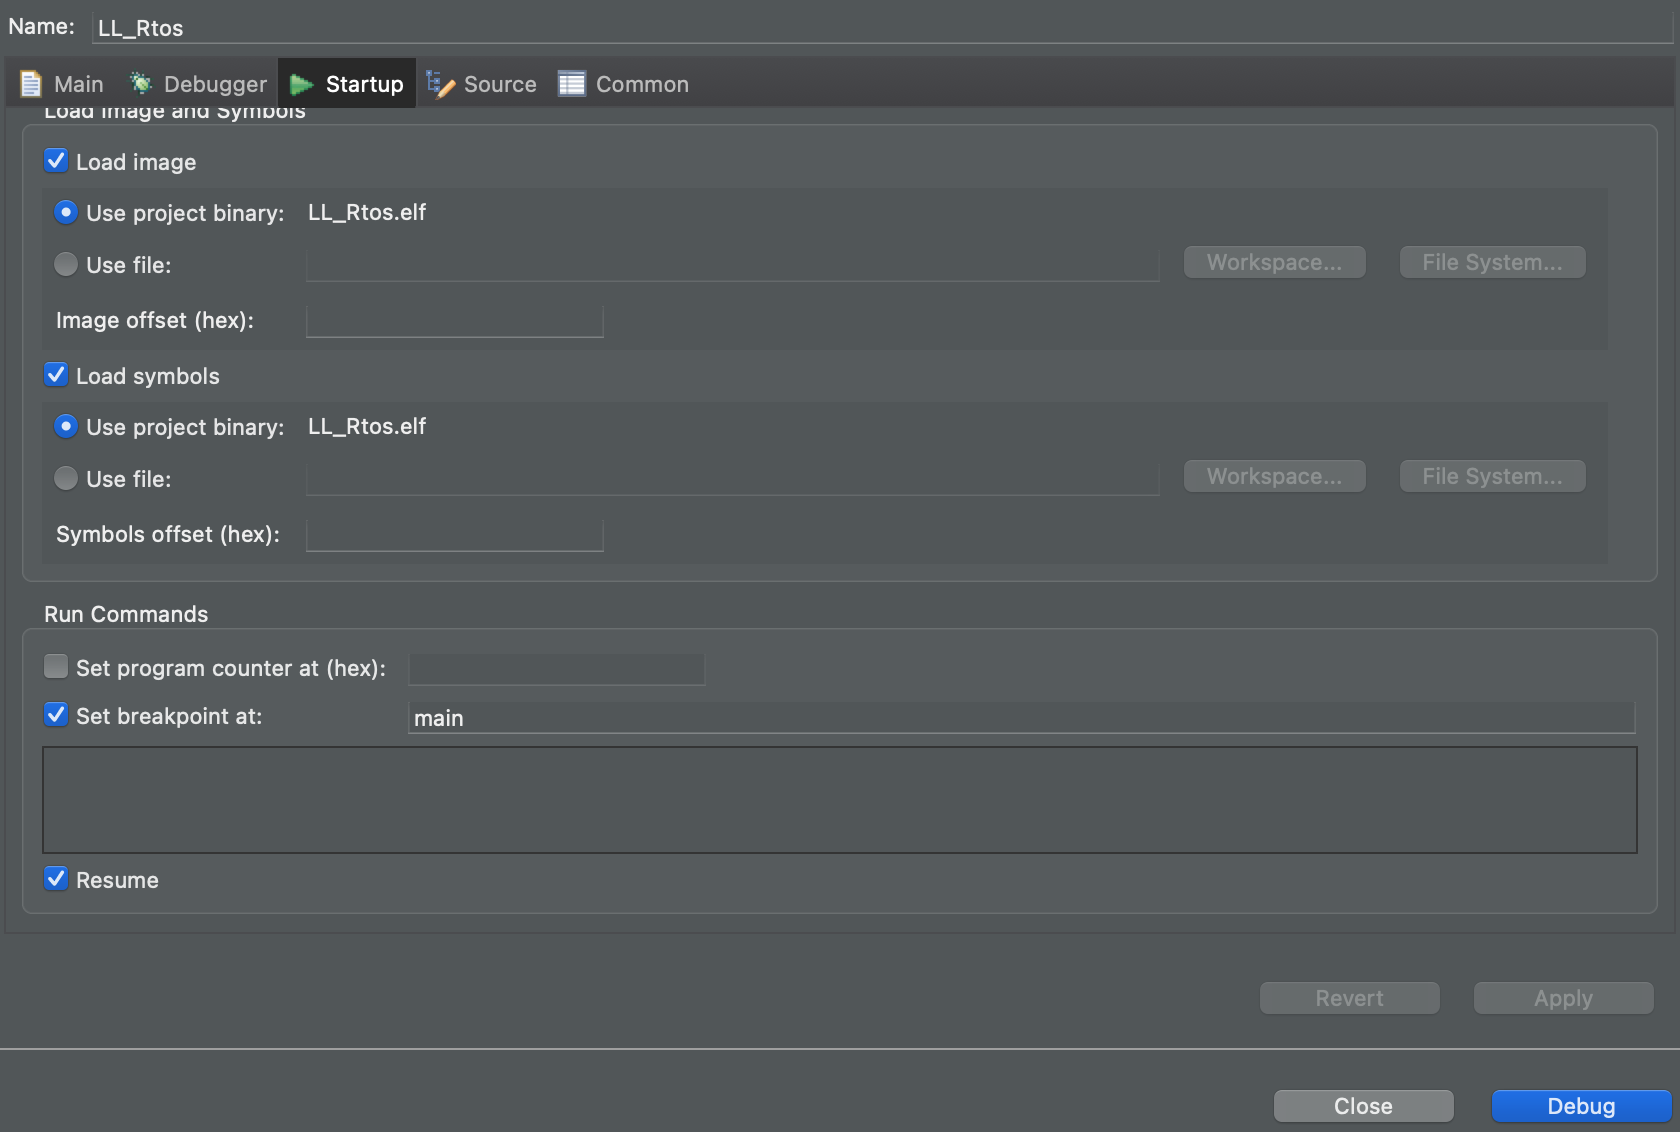Click the Load symbols Use file path field
1680x1132 pixels.
[x=733, y=479]
